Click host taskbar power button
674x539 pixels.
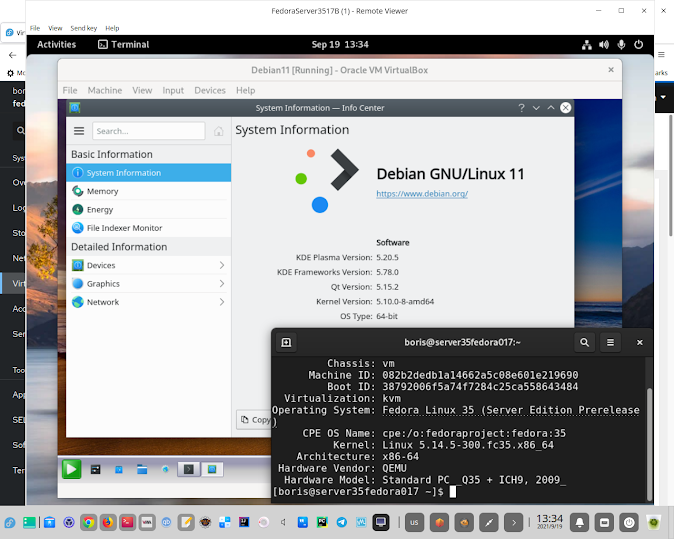click(629, 522)
